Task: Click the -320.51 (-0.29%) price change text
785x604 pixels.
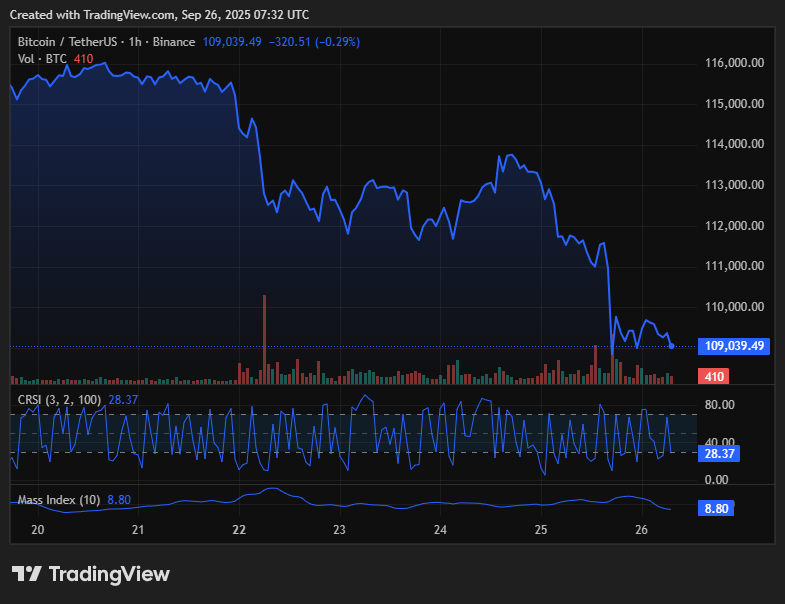Action: [x=315, y=42]
